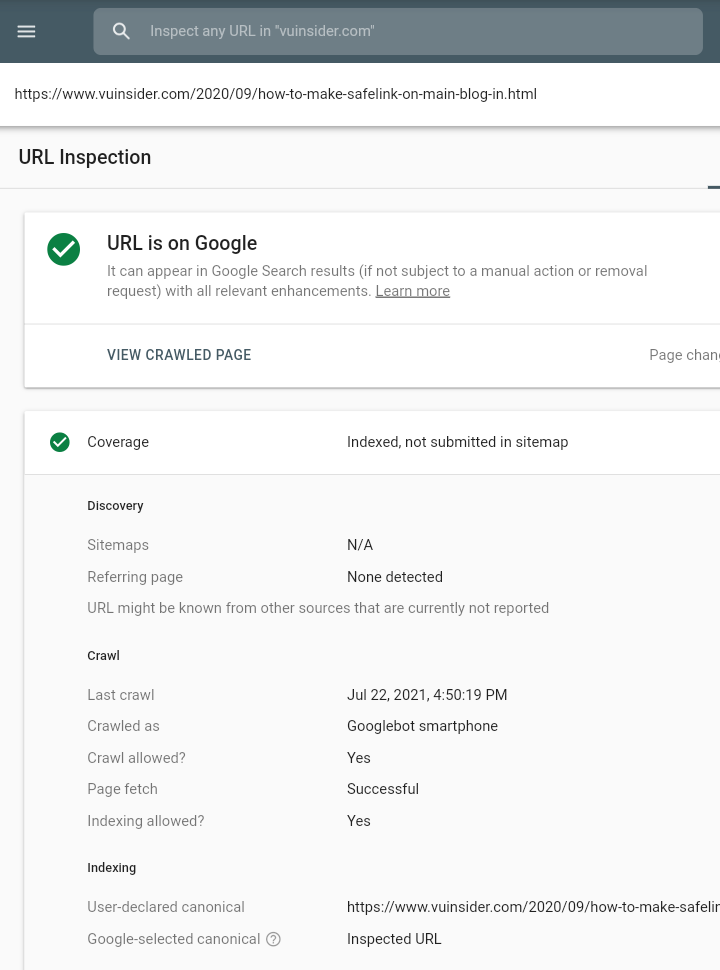The width and height of the screenshot is (720, 970).
Task: Click the User-declared canonical URL value
Action: tap(533, 908)
